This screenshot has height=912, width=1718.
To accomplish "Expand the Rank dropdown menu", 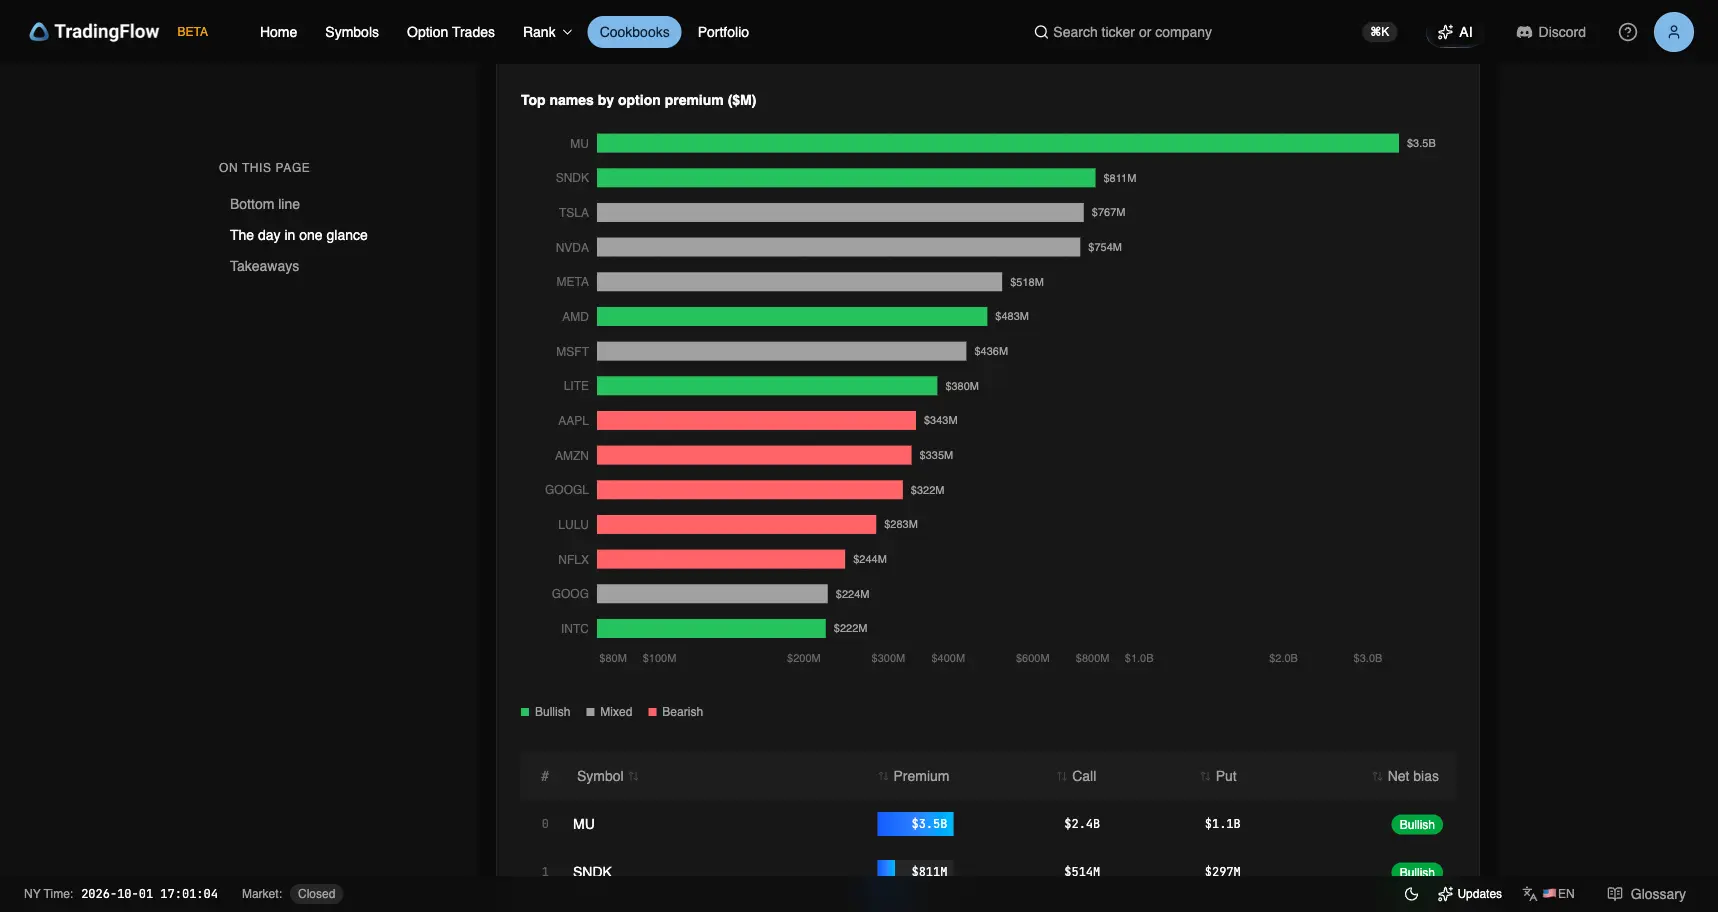I will point(548,32).
